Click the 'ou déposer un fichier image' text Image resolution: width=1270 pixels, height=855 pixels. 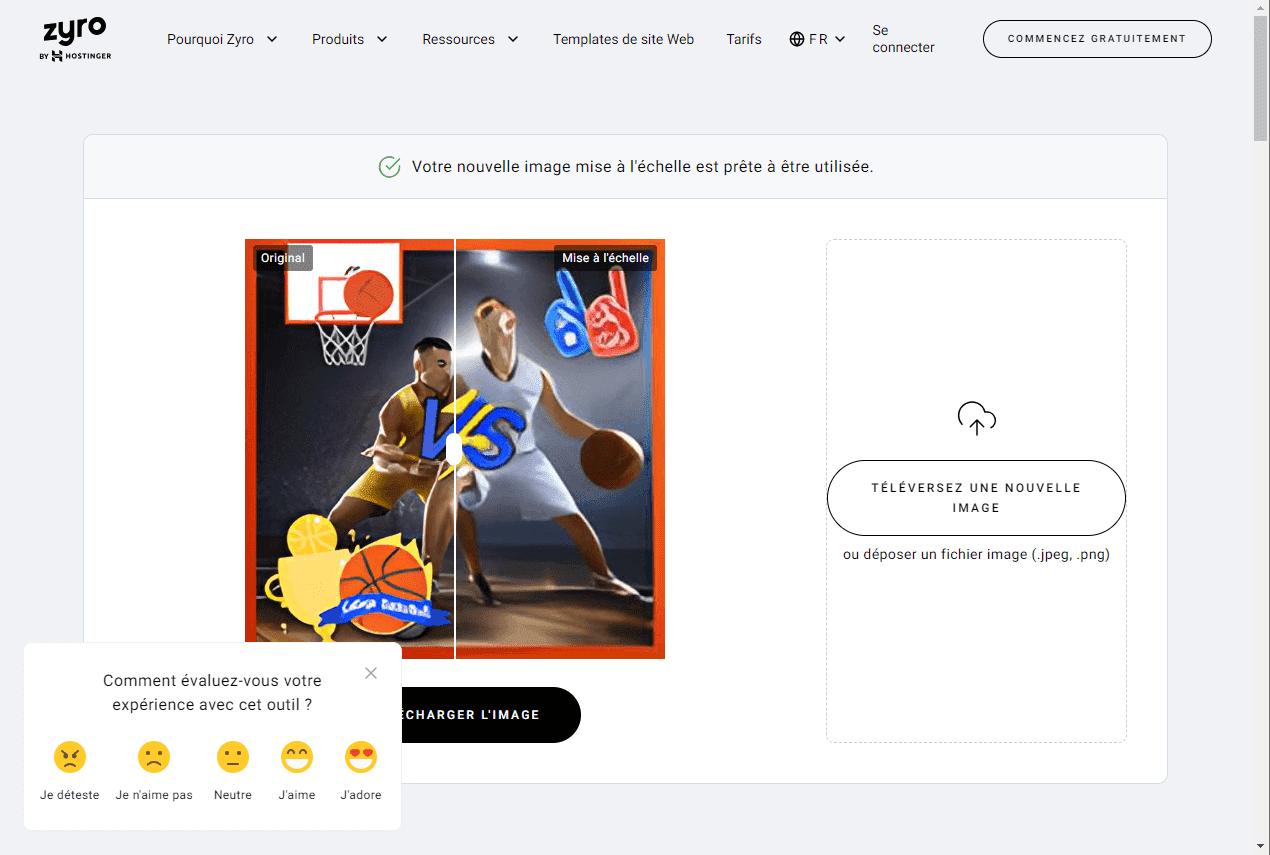pos(976,554)
